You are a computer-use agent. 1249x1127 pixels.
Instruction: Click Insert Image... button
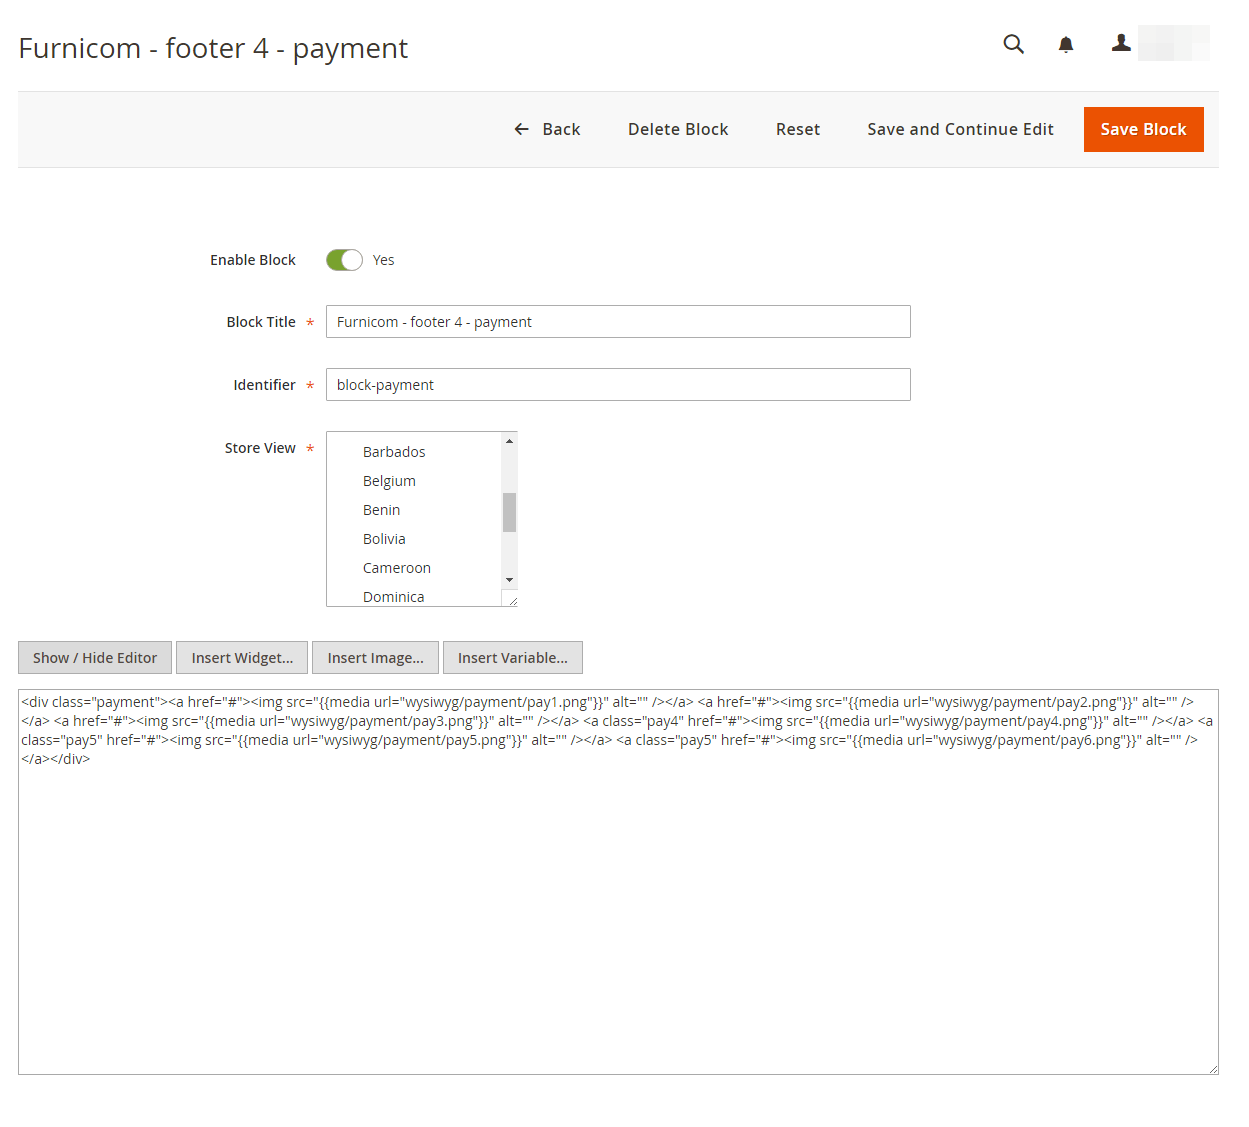[375, 658]
